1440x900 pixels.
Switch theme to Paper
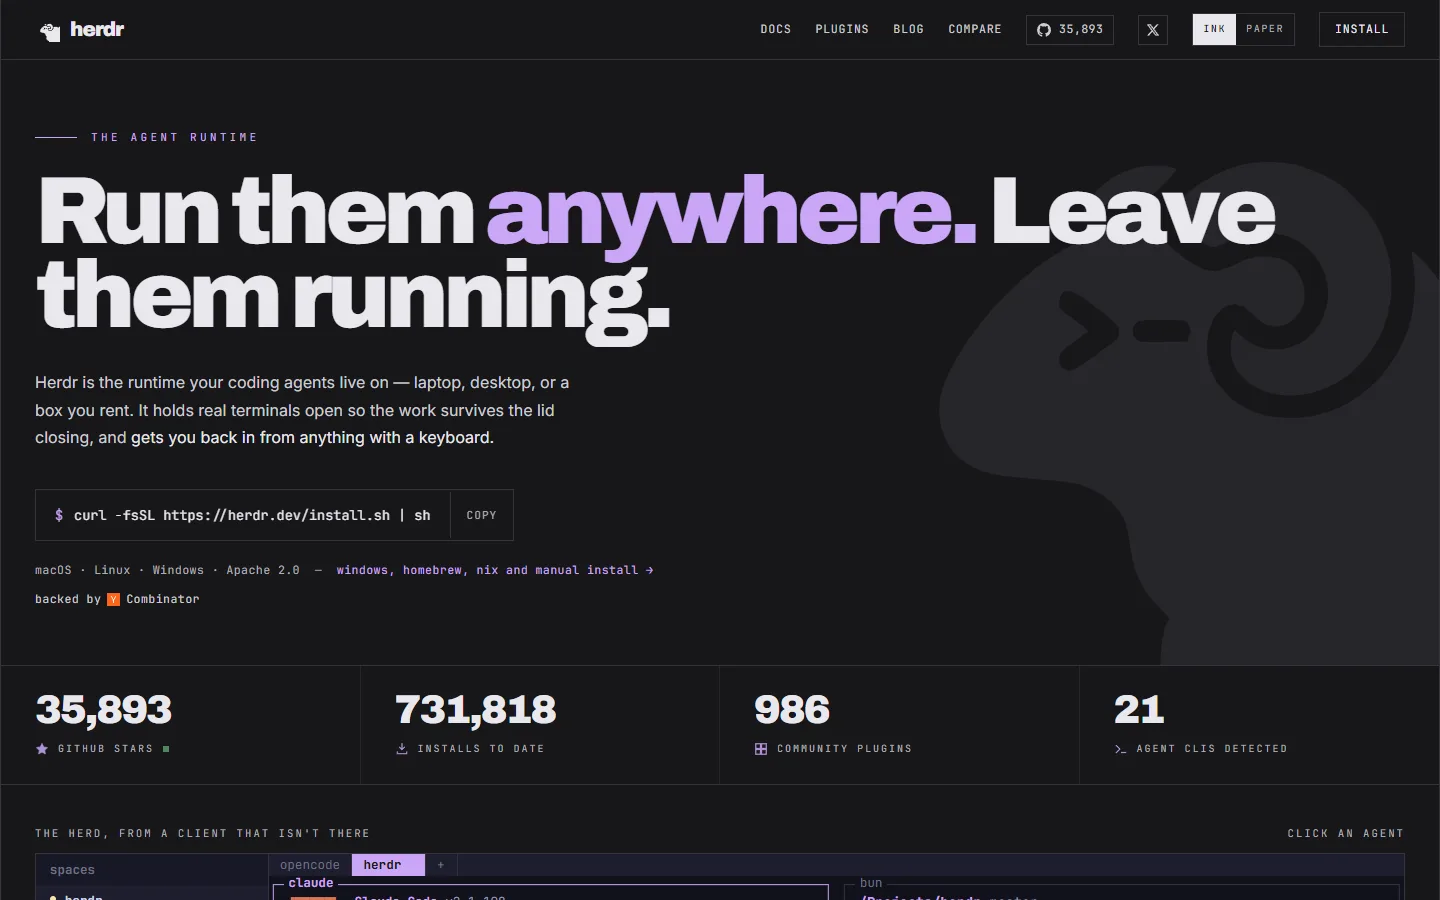(x=1265, y=29)
